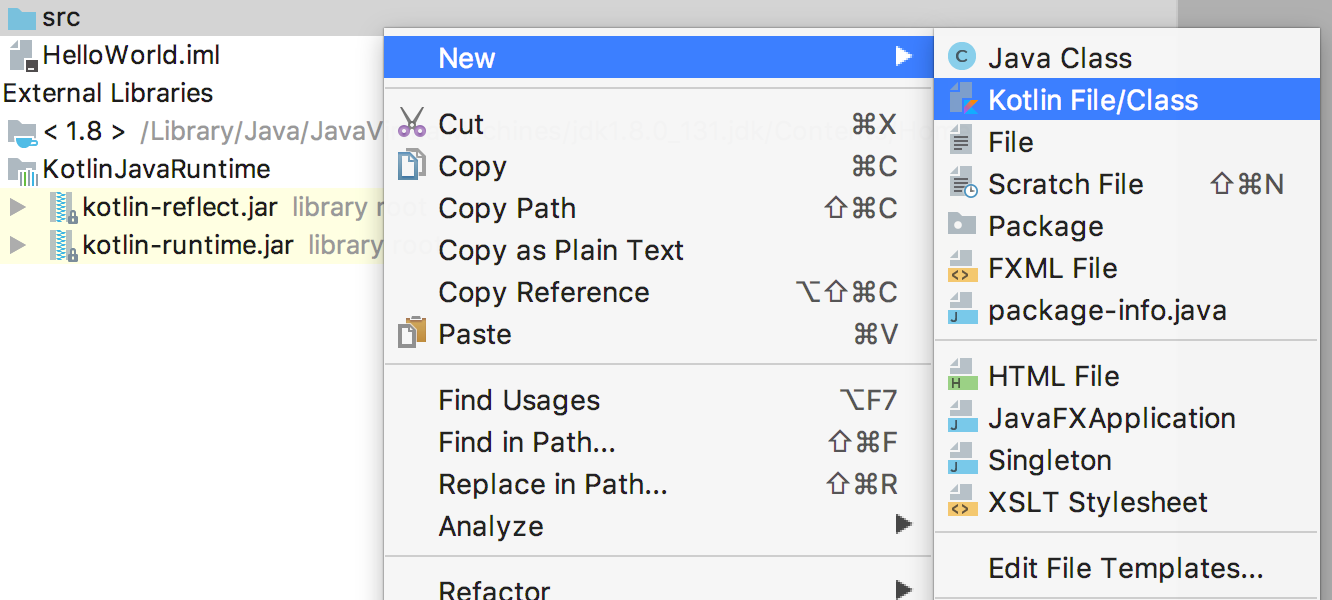Create a new Package
This screenshot has width=1332, height=600.
pos(1043,226)
